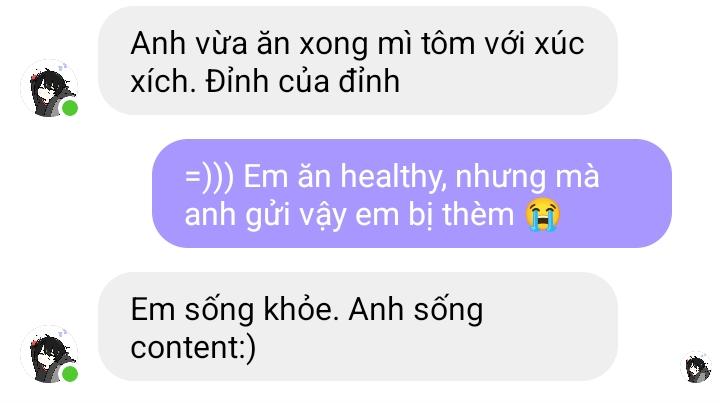This screenshot has width=720, height=403.
Task: Click the crying emoji in purple message
Action: pyautogui.click(x=543, y=214)
